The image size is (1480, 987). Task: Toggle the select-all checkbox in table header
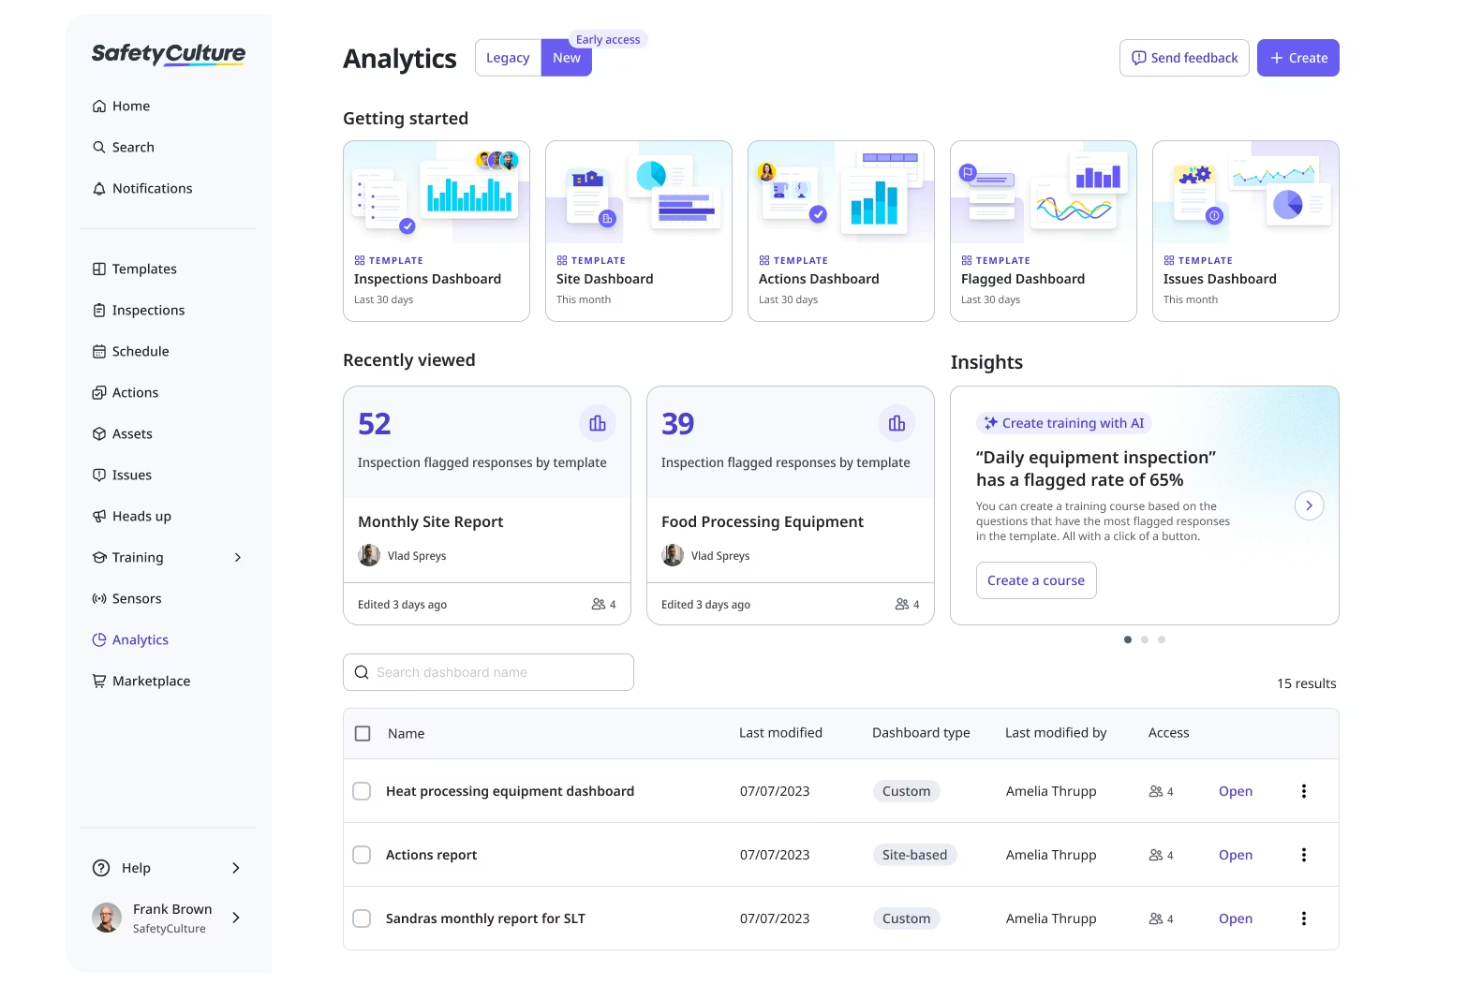pos(363,733)
